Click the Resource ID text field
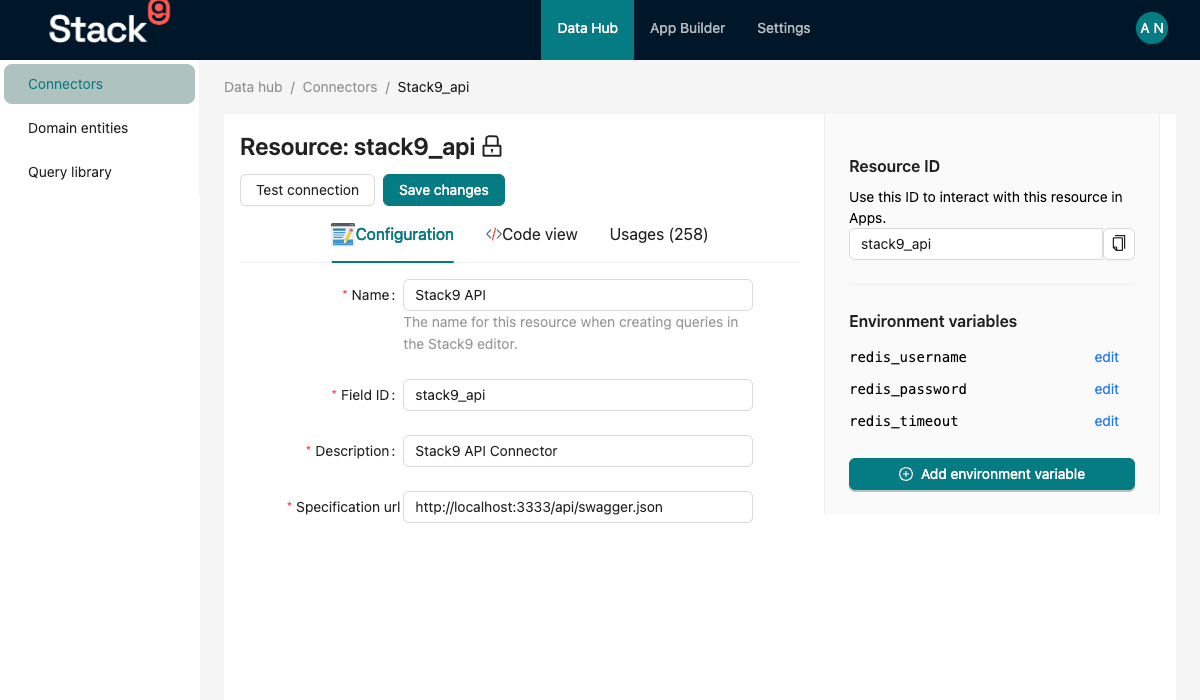1200x700 pixels. [x=975, y=244]
